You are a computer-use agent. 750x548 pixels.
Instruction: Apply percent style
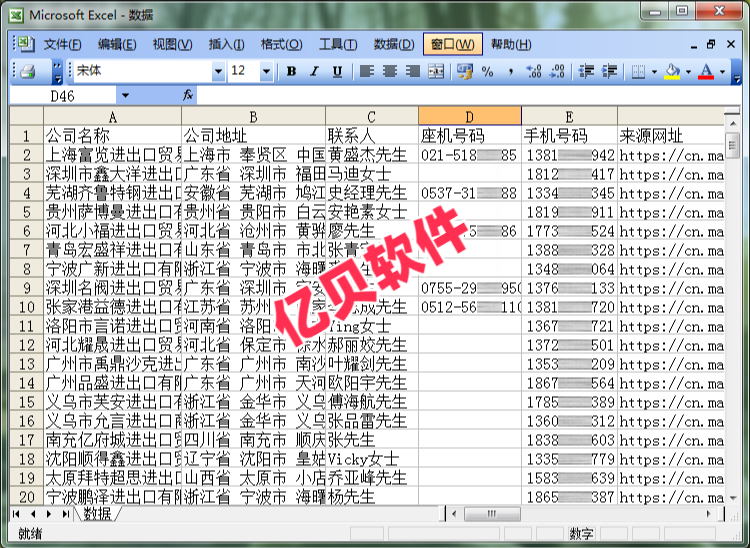click(487, 72)
